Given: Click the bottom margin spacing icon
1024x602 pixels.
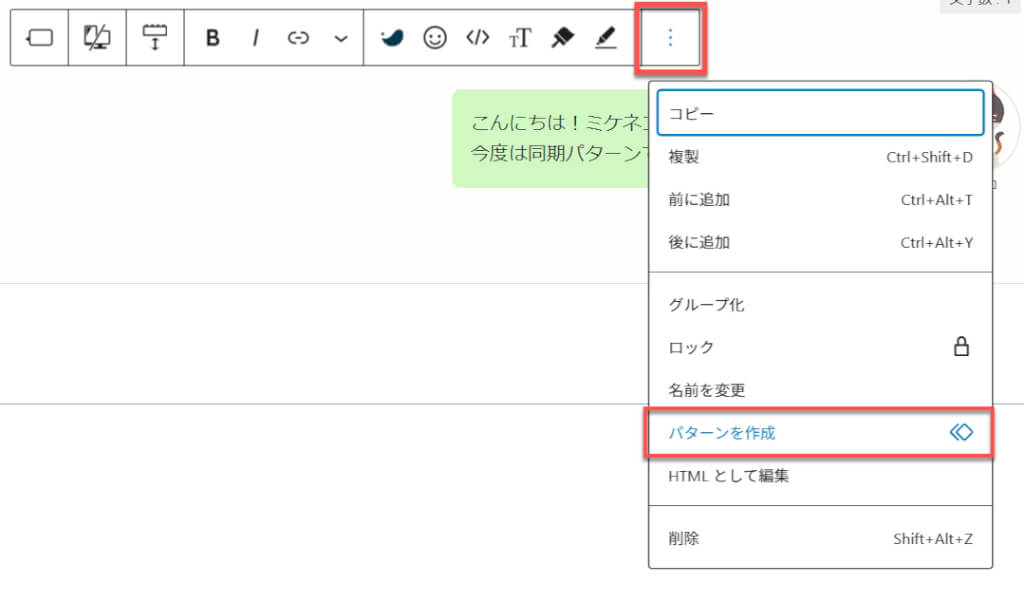Looking at the screenshot, I should pyautogui.click(x=155, y=38).
